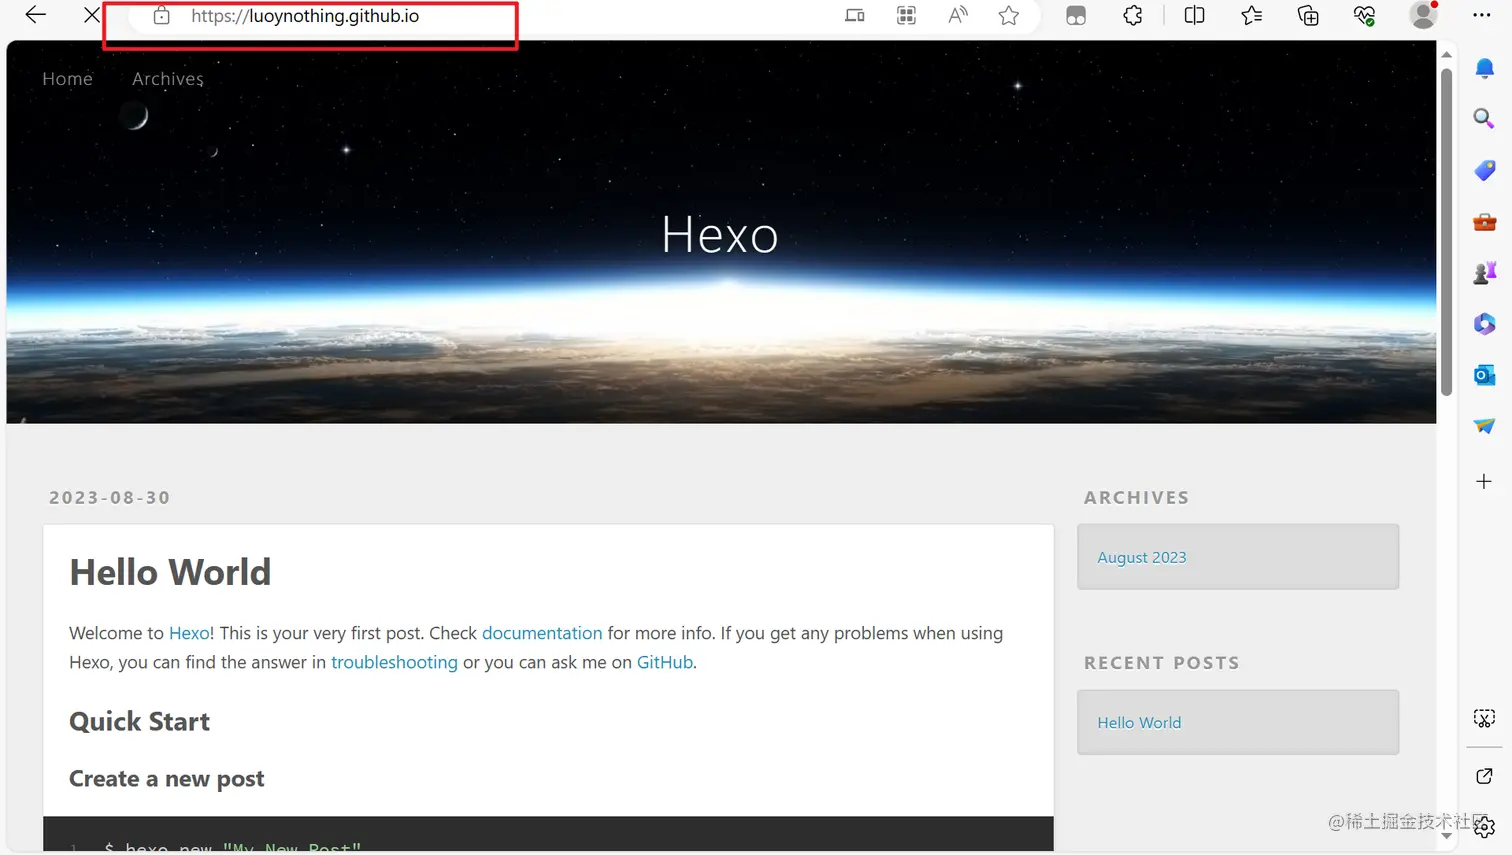
Task: Open the Archives navigation link
Action: click(x=168, y=79)
